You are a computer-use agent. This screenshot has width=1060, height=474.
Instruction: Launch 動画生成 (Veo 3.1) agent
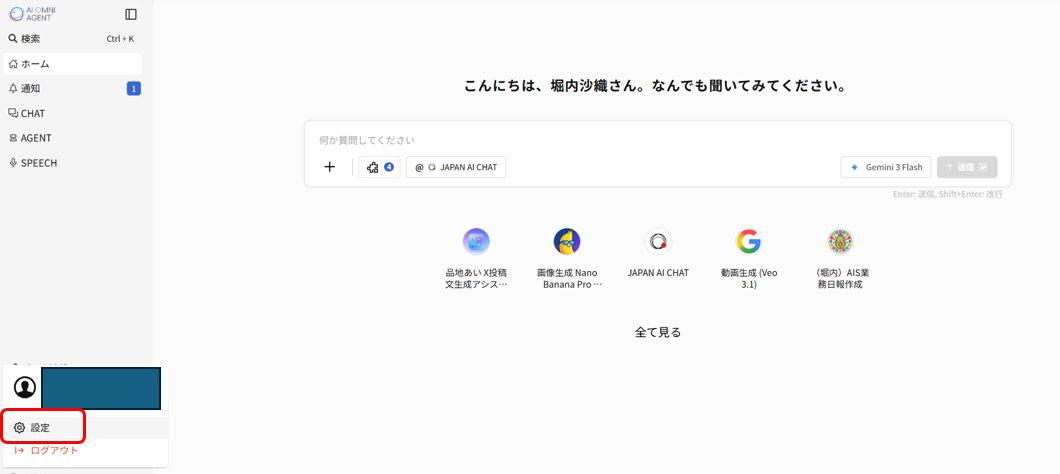point(749,259)
